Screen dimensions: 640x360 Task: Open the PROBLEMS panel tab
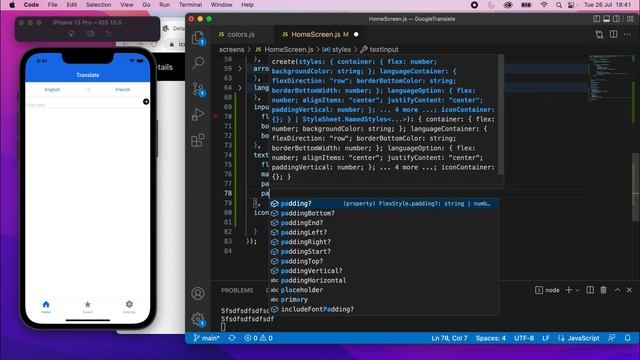[x=237, y=290]
